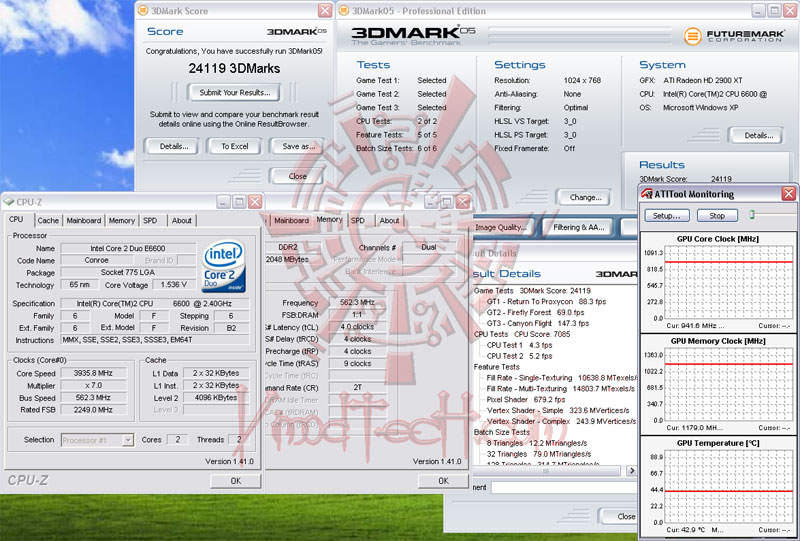Select Fill Rate - Multi-Texturing row
Viewport: 800px width, 541px height.
point(561,388)
